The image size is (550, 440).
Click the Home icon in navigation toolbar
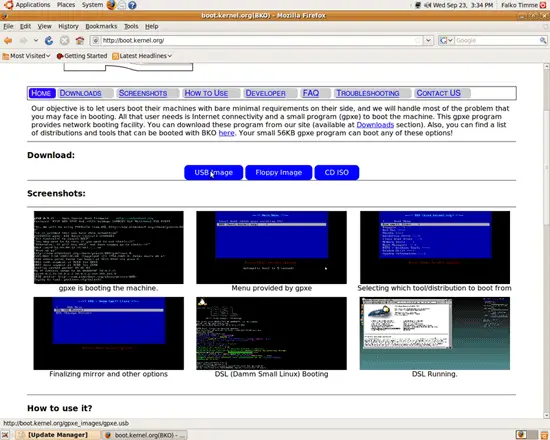[80, 41]
